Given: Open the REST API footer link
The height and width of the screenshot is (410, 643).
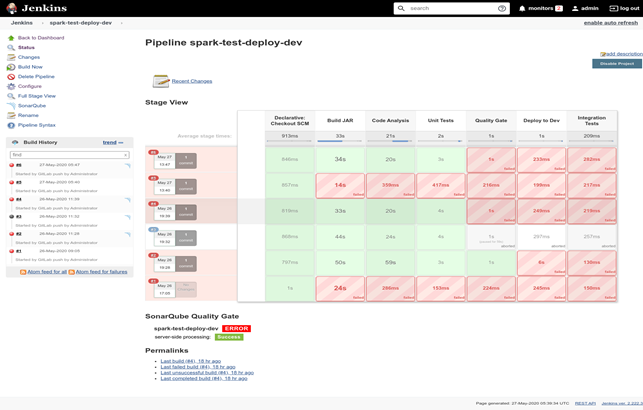Looking at the screenshot, I should coord(585,403).
